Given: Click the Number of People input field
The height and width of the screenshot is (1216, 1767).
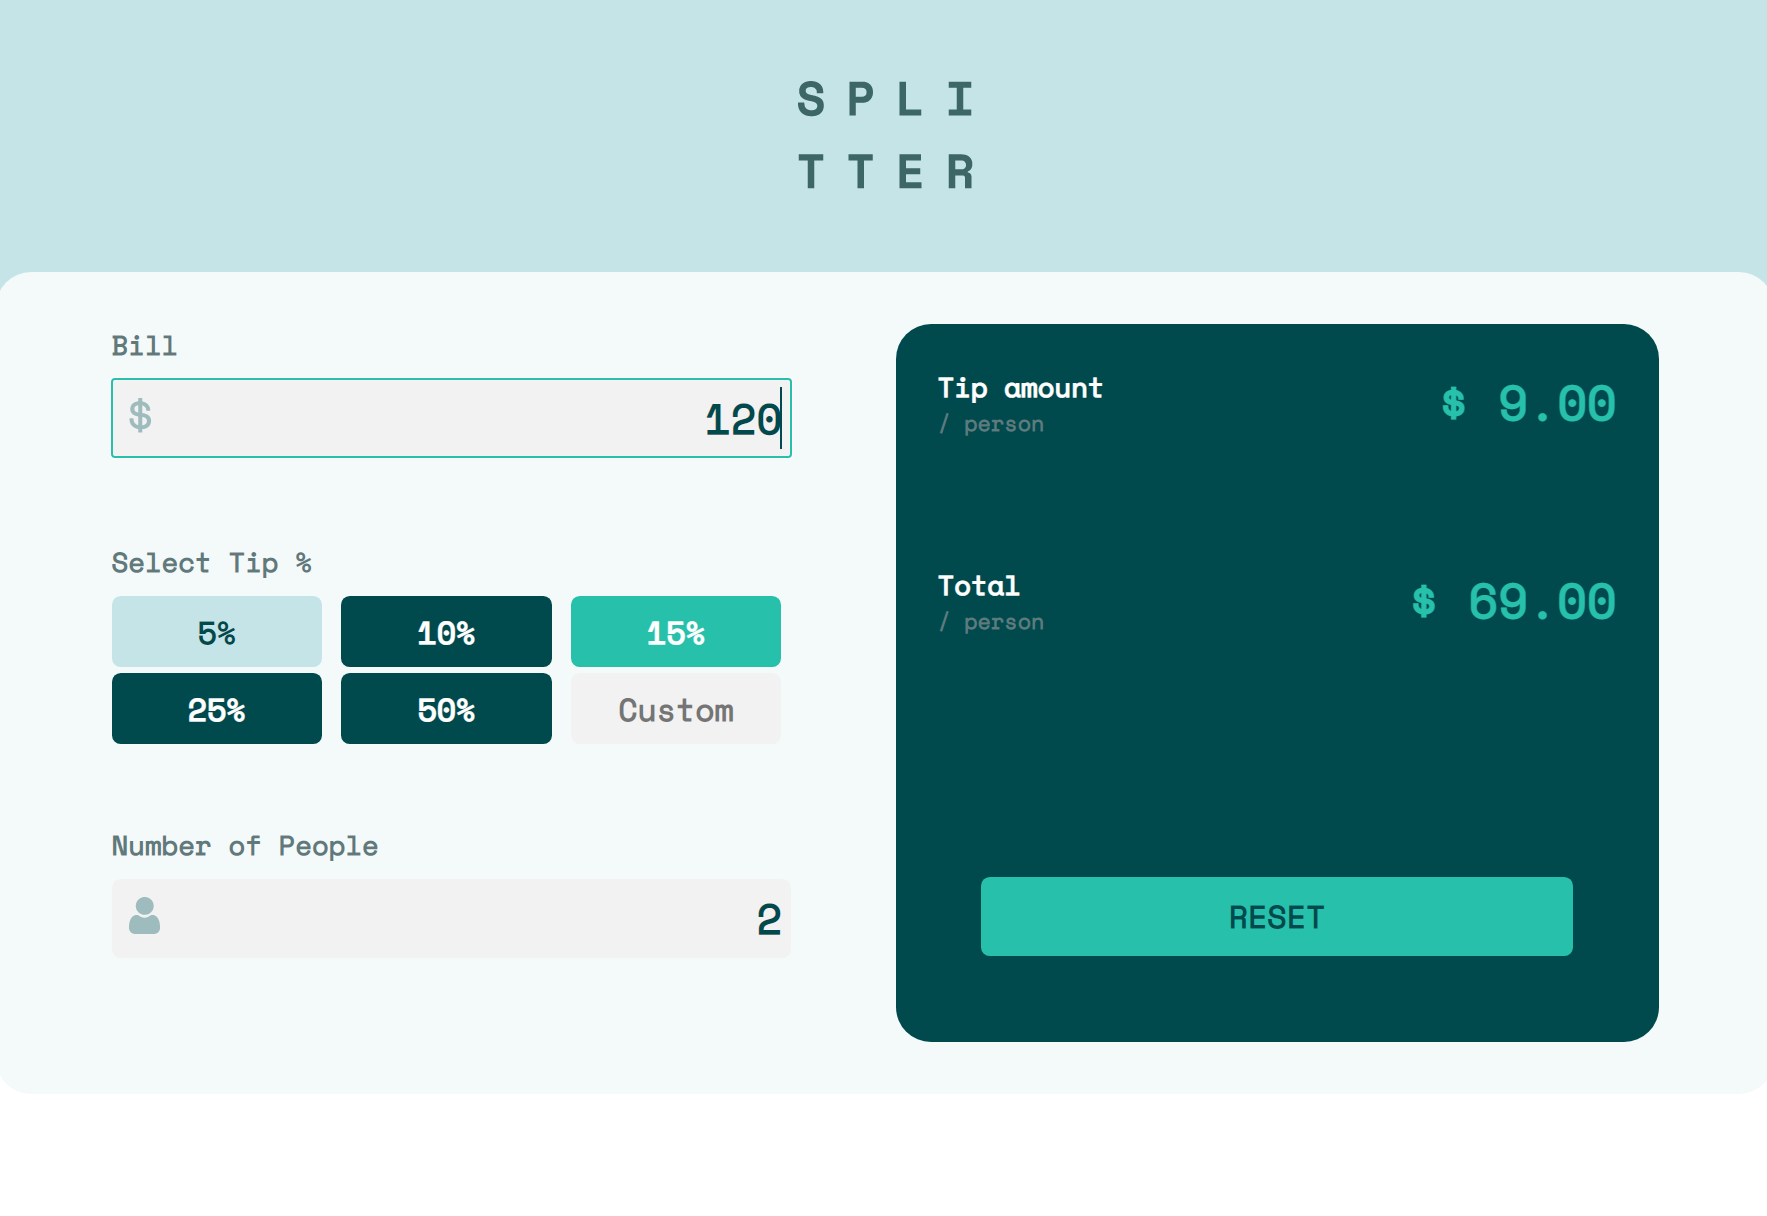Looking at the screenshot, I should point(450,918).
